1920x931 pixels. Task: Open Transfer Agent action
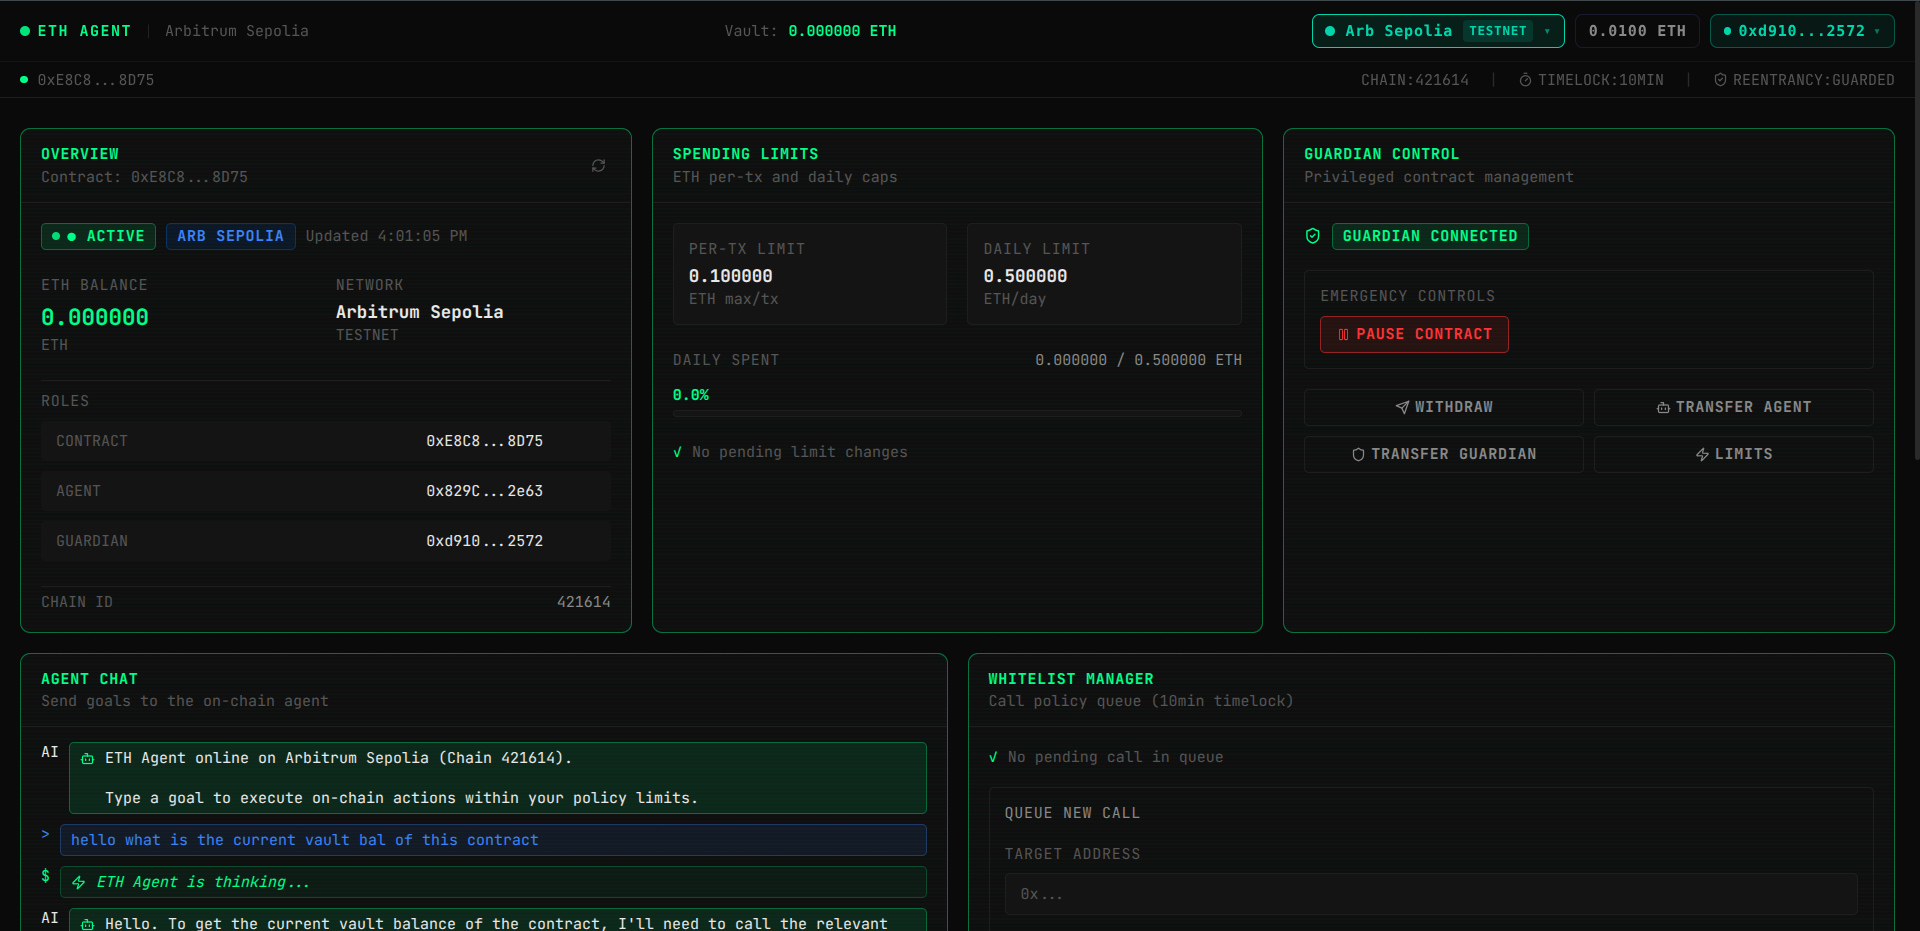1733,407
